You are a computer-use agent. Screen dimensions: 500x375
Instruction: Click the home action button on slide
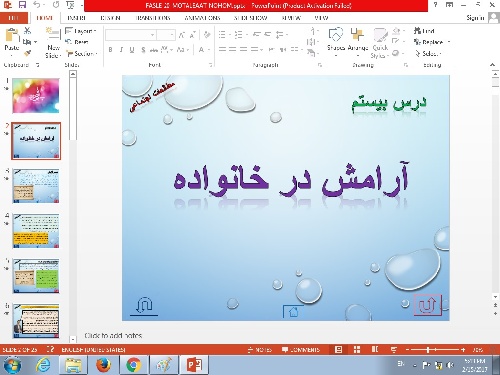click(x=292, y=311)
